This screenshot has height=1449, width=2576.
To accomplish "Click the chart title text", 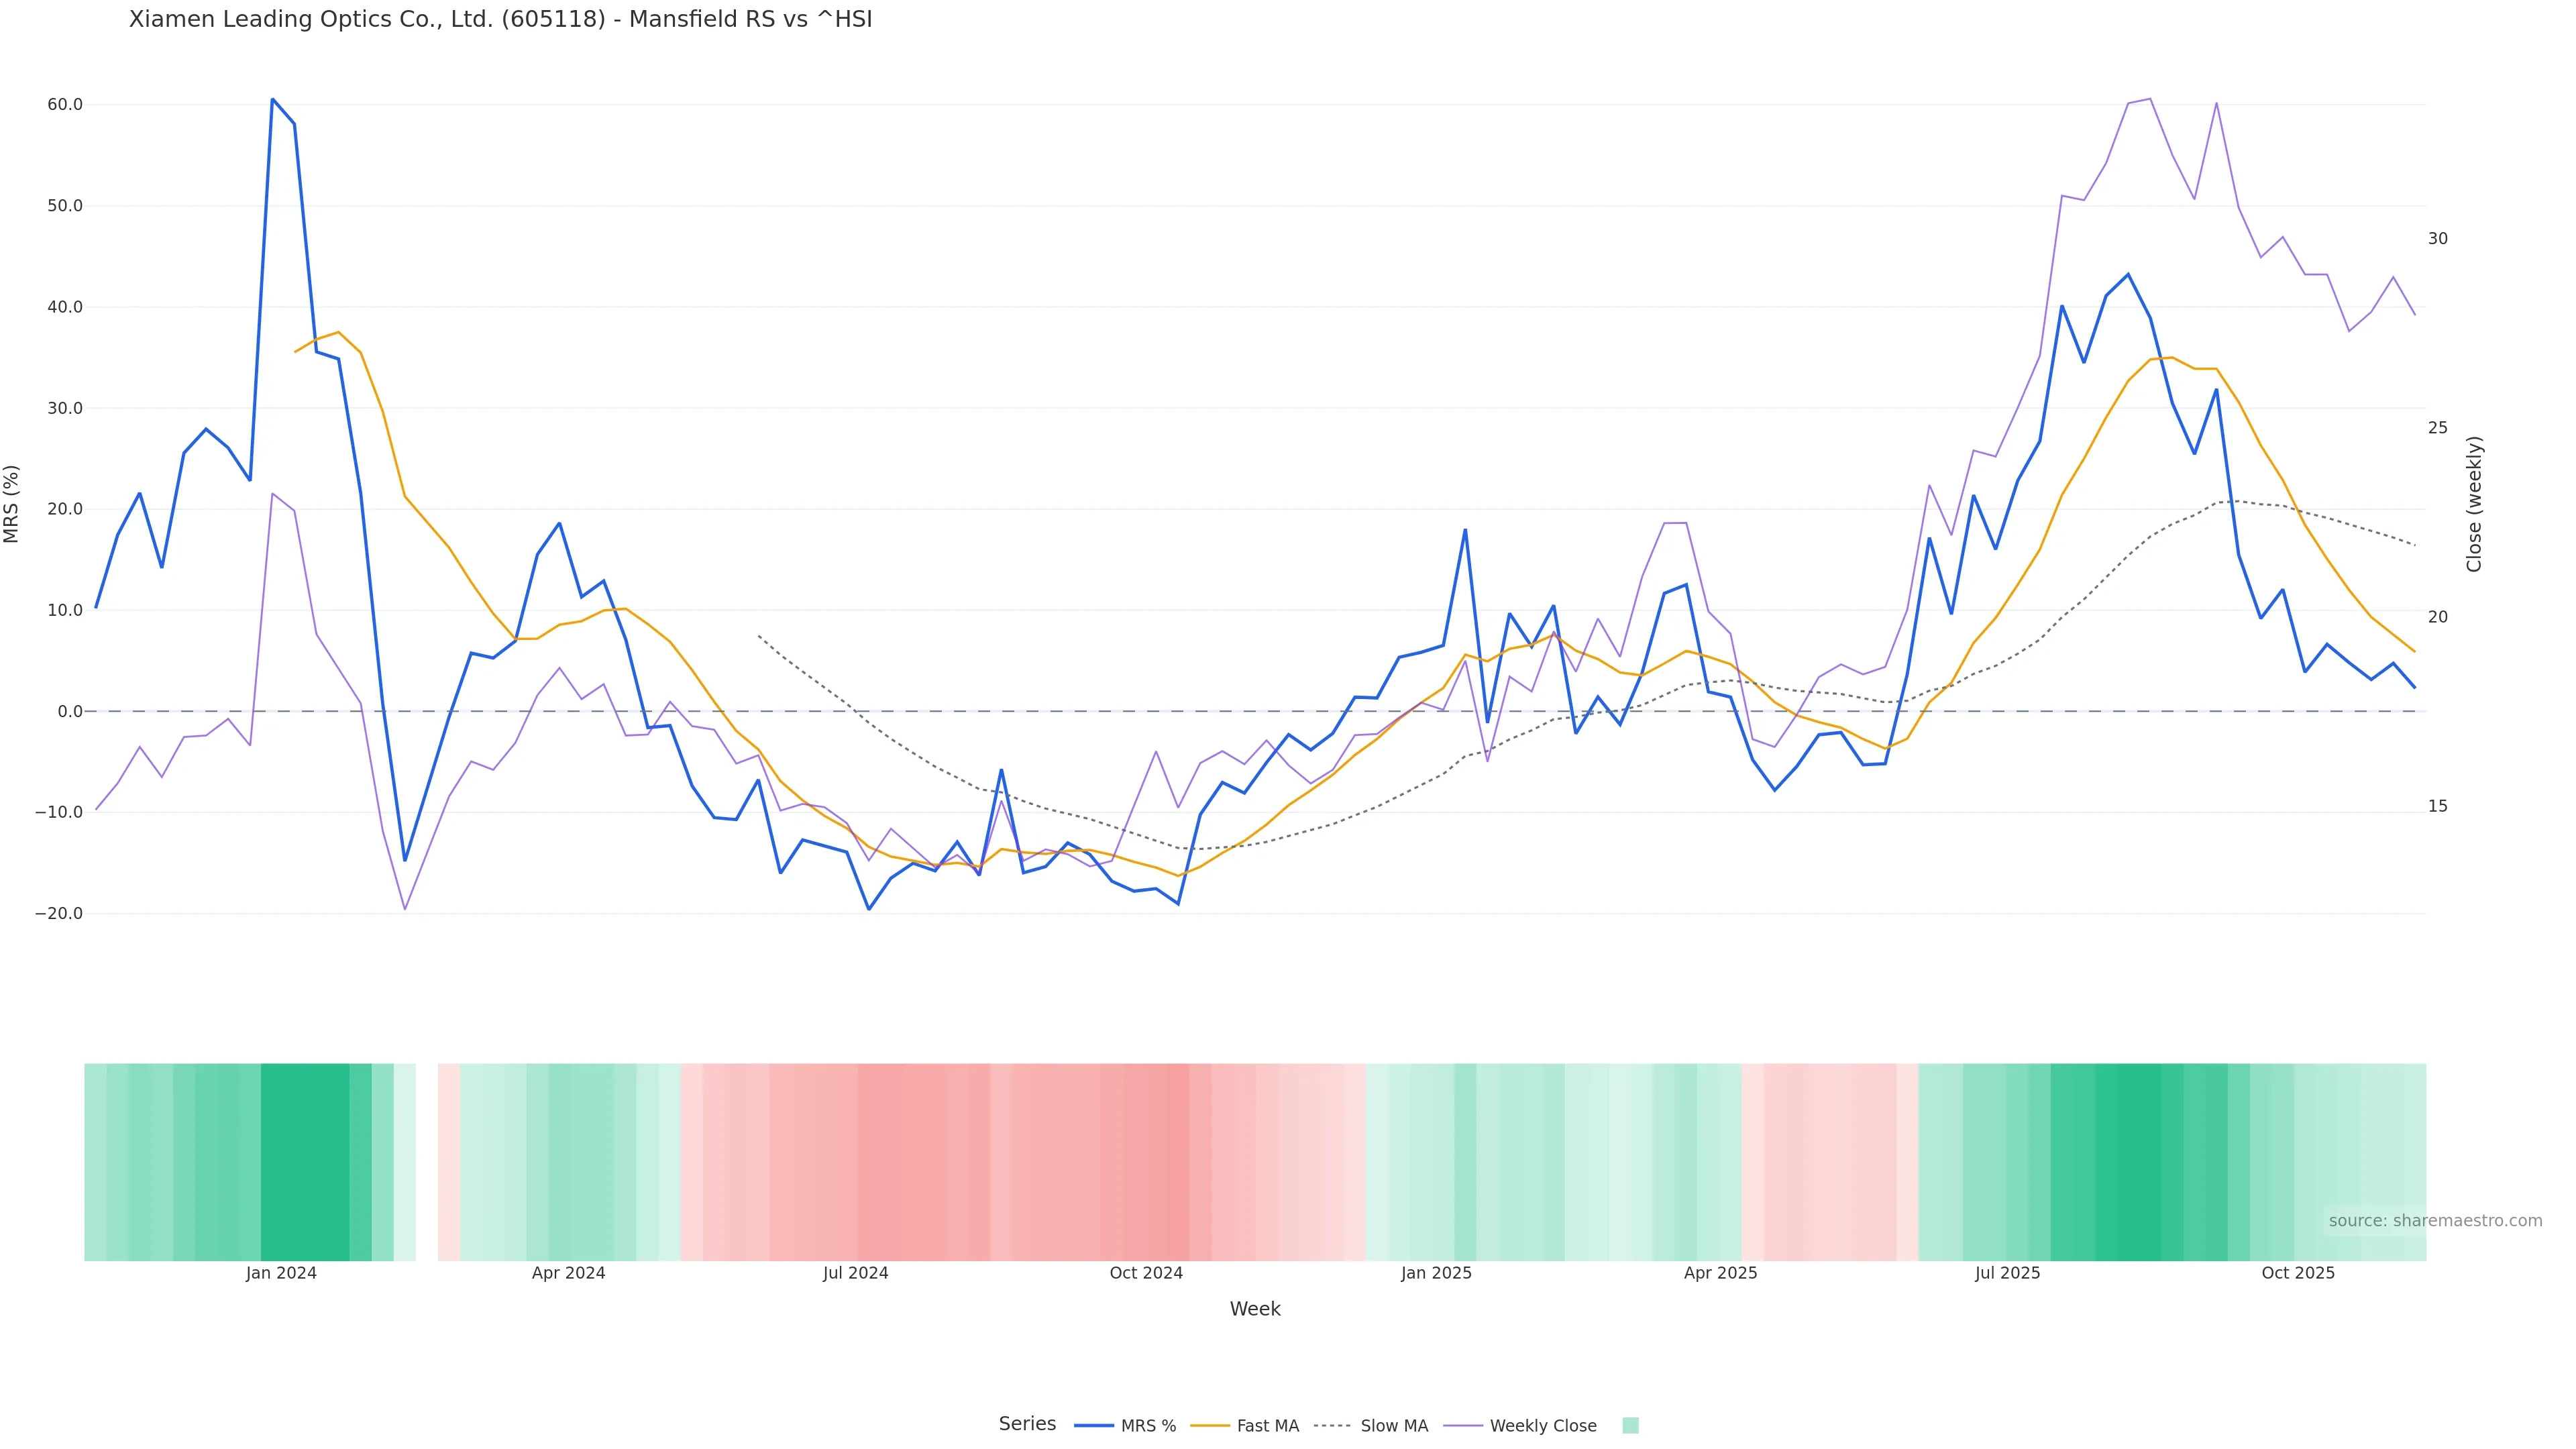I will (500, 20).
